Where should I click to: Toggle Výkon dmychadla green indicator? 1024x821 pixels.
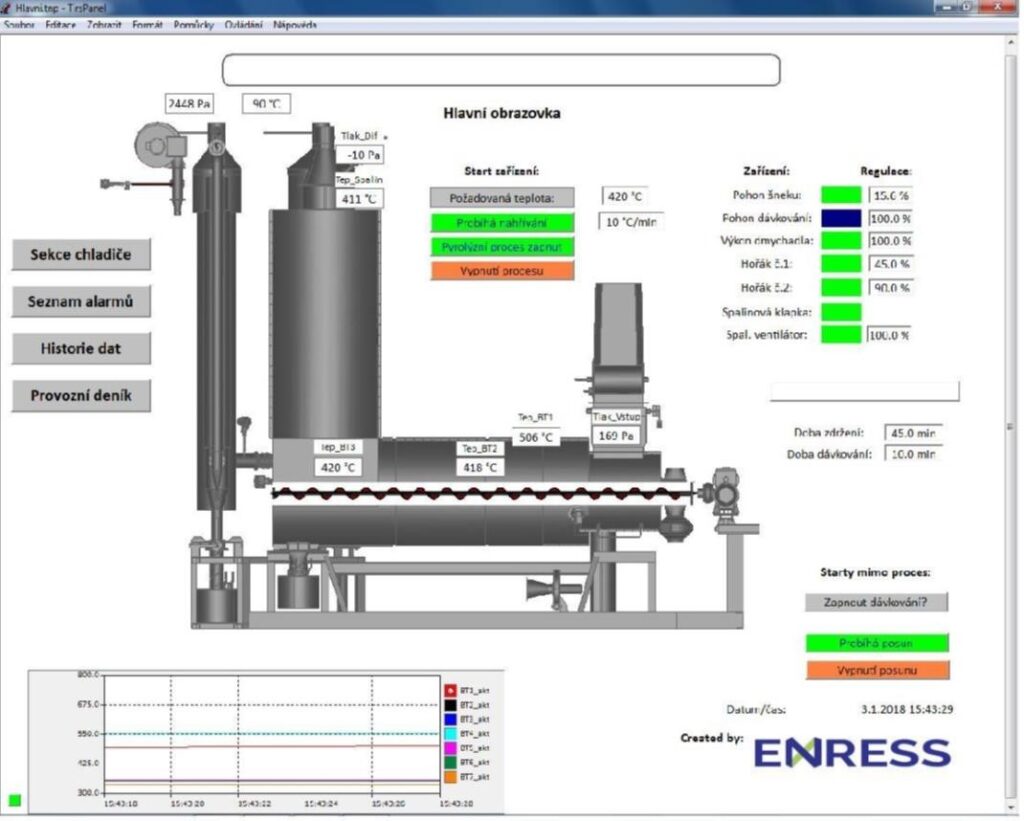[841, 240]
